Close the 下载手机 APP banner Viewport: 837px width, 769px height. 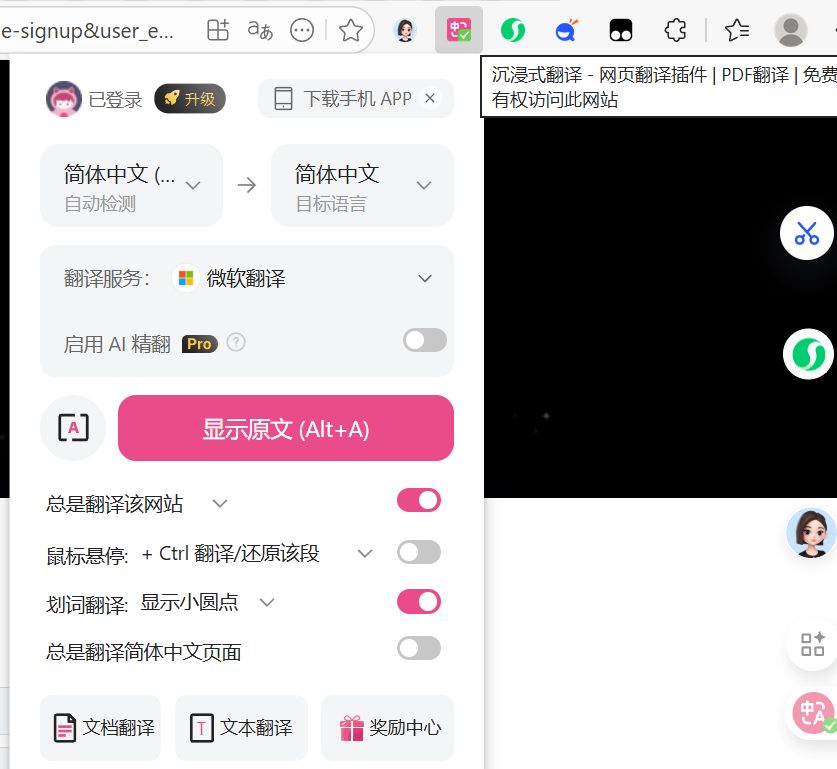tap(430, 98)
